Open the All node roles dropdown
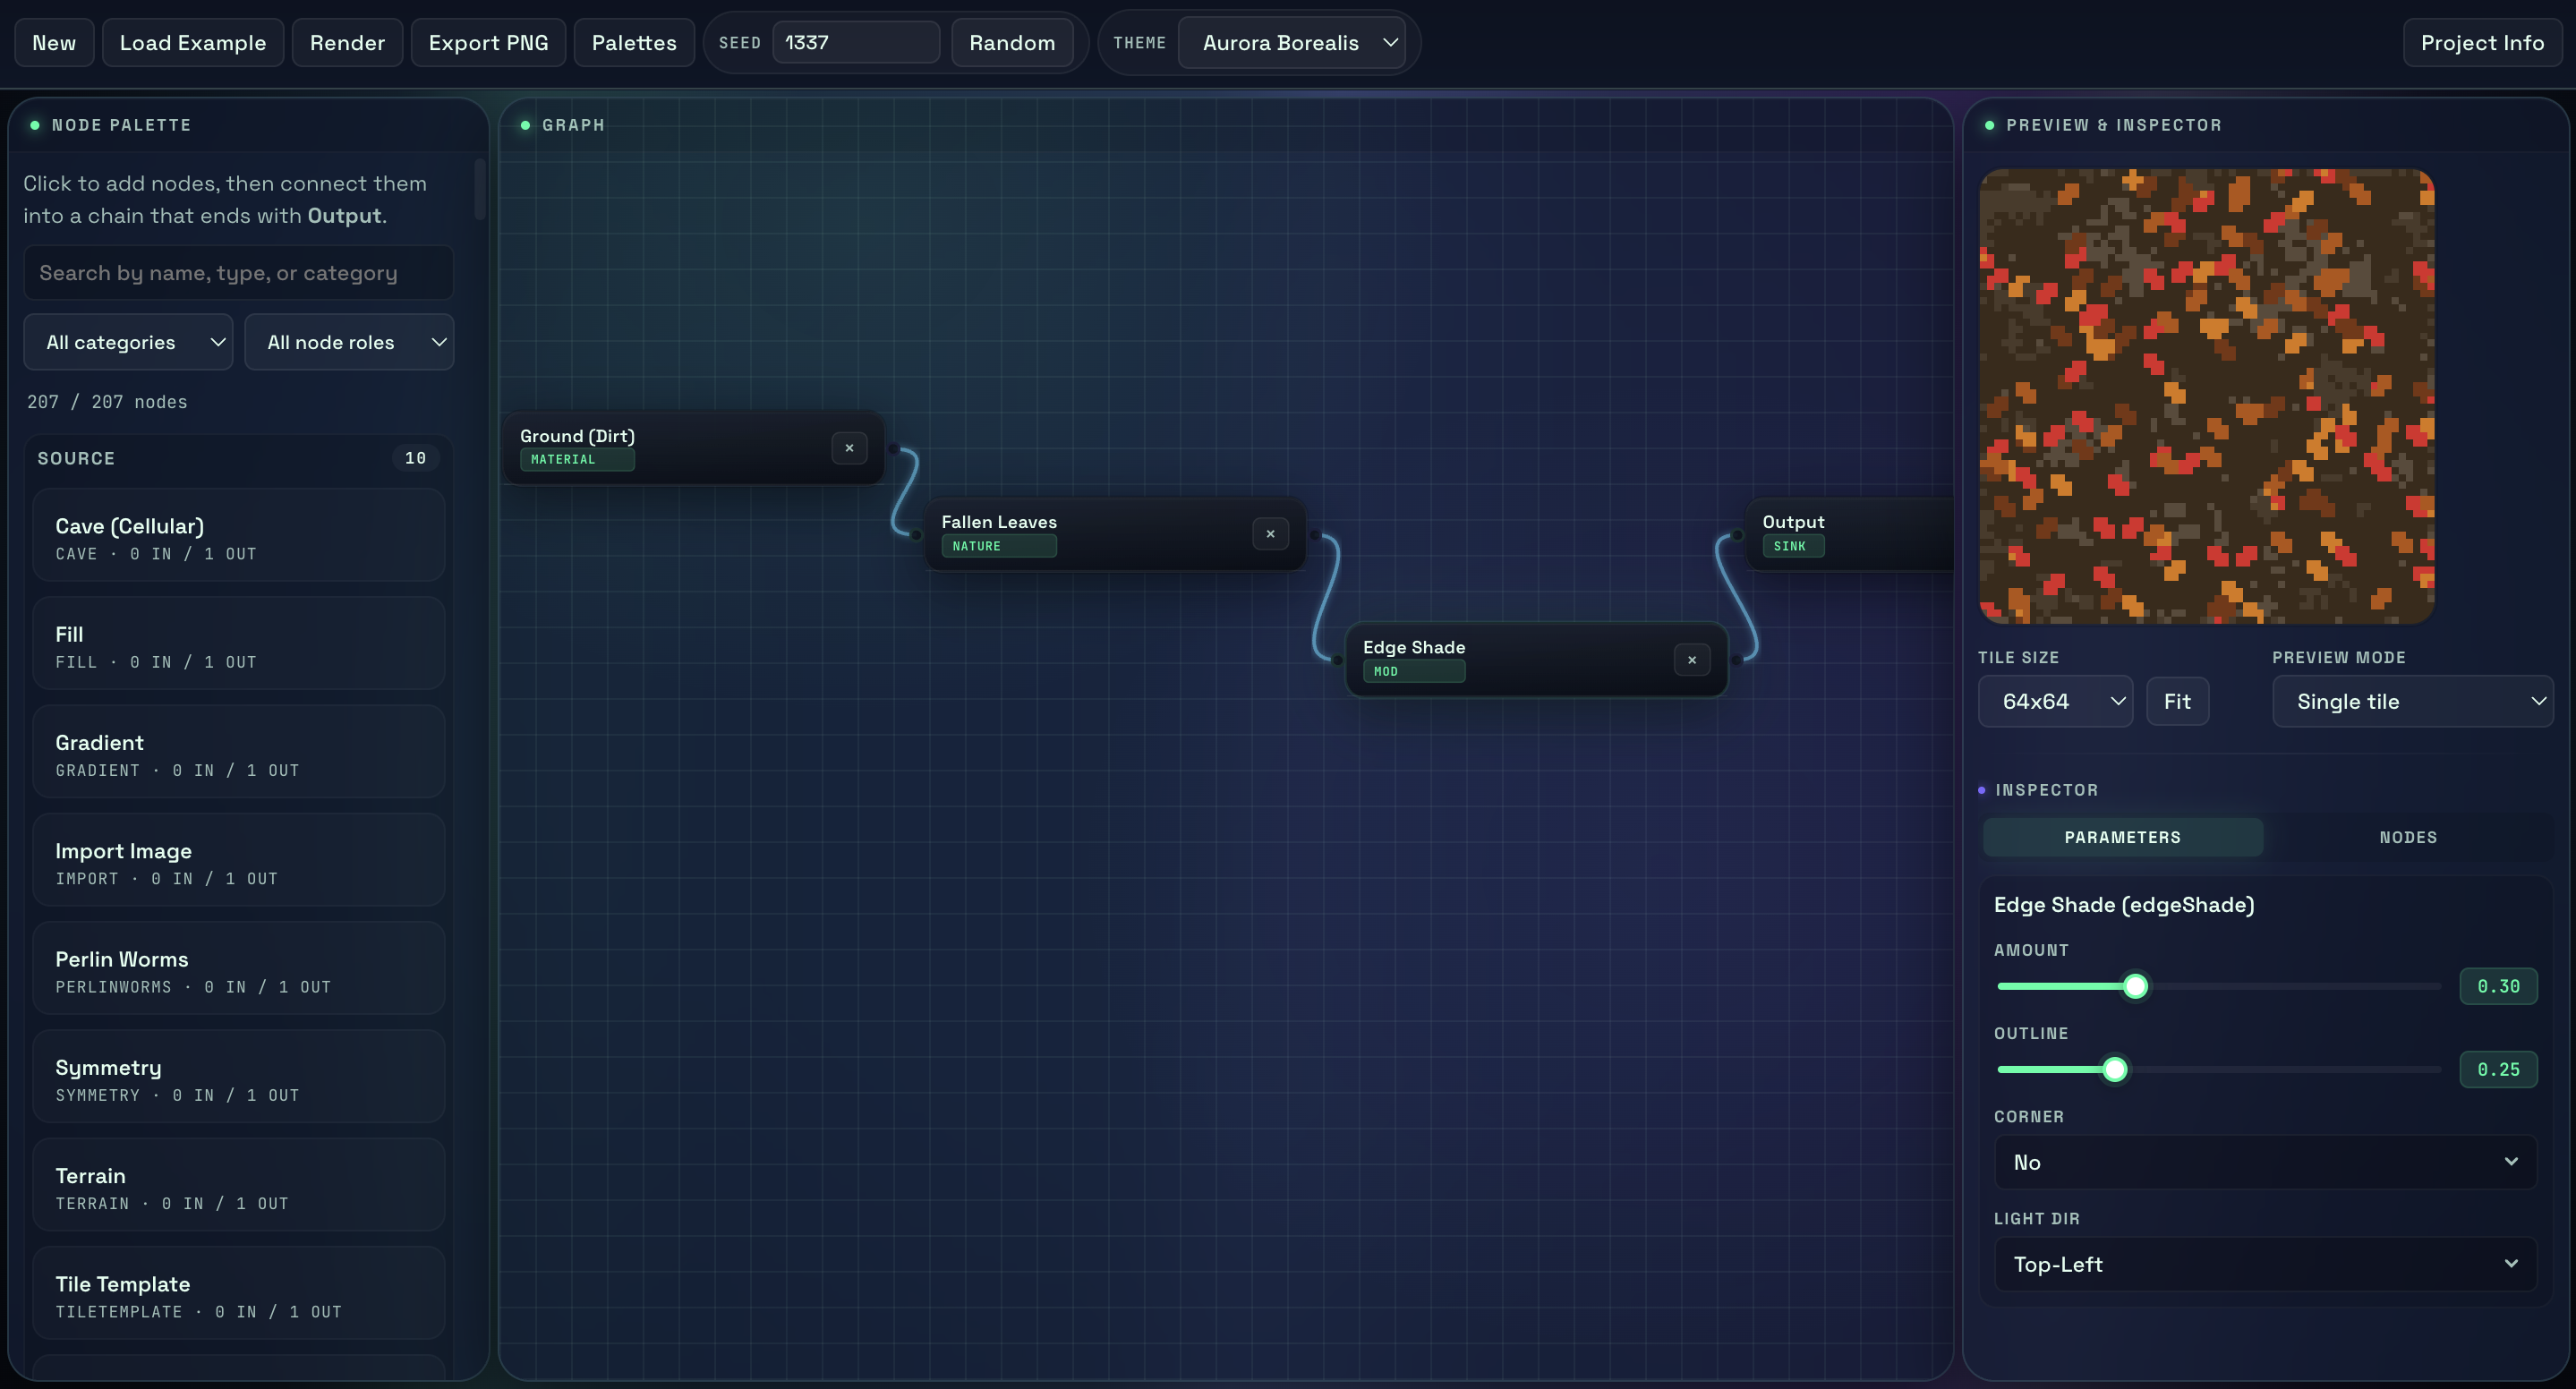This screenshot has height=1389, width=2576. pyautogui.click(x=349, y=342)
